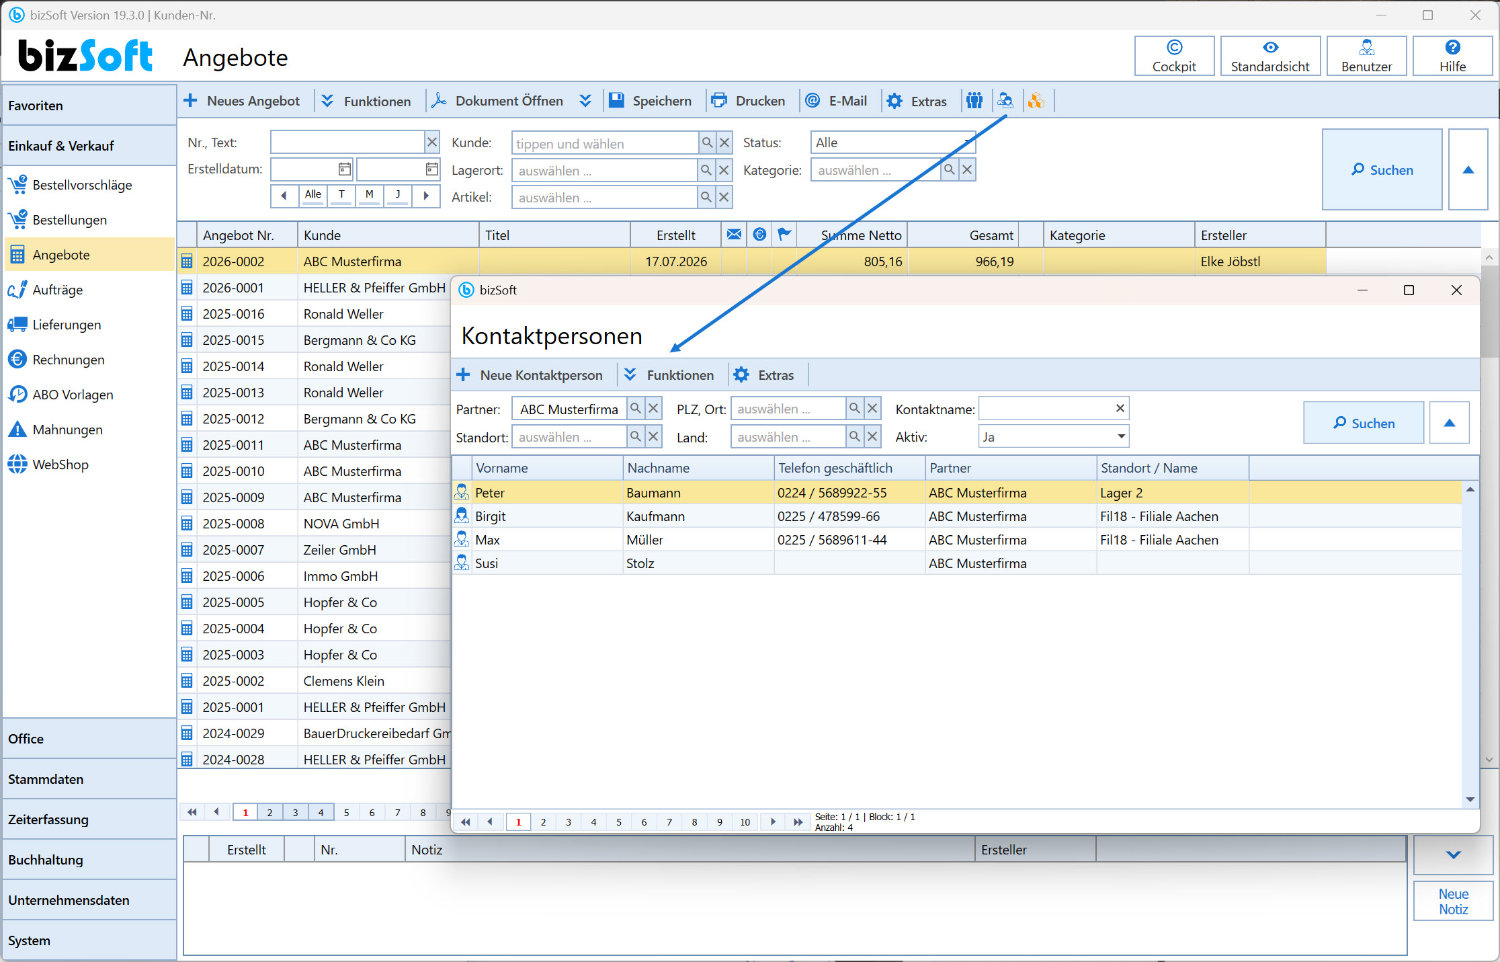Screen dimensions: 1500x962
Task: Clear the Kunde filter with its X
Action: pyautogui.click(x=724, y=143)
